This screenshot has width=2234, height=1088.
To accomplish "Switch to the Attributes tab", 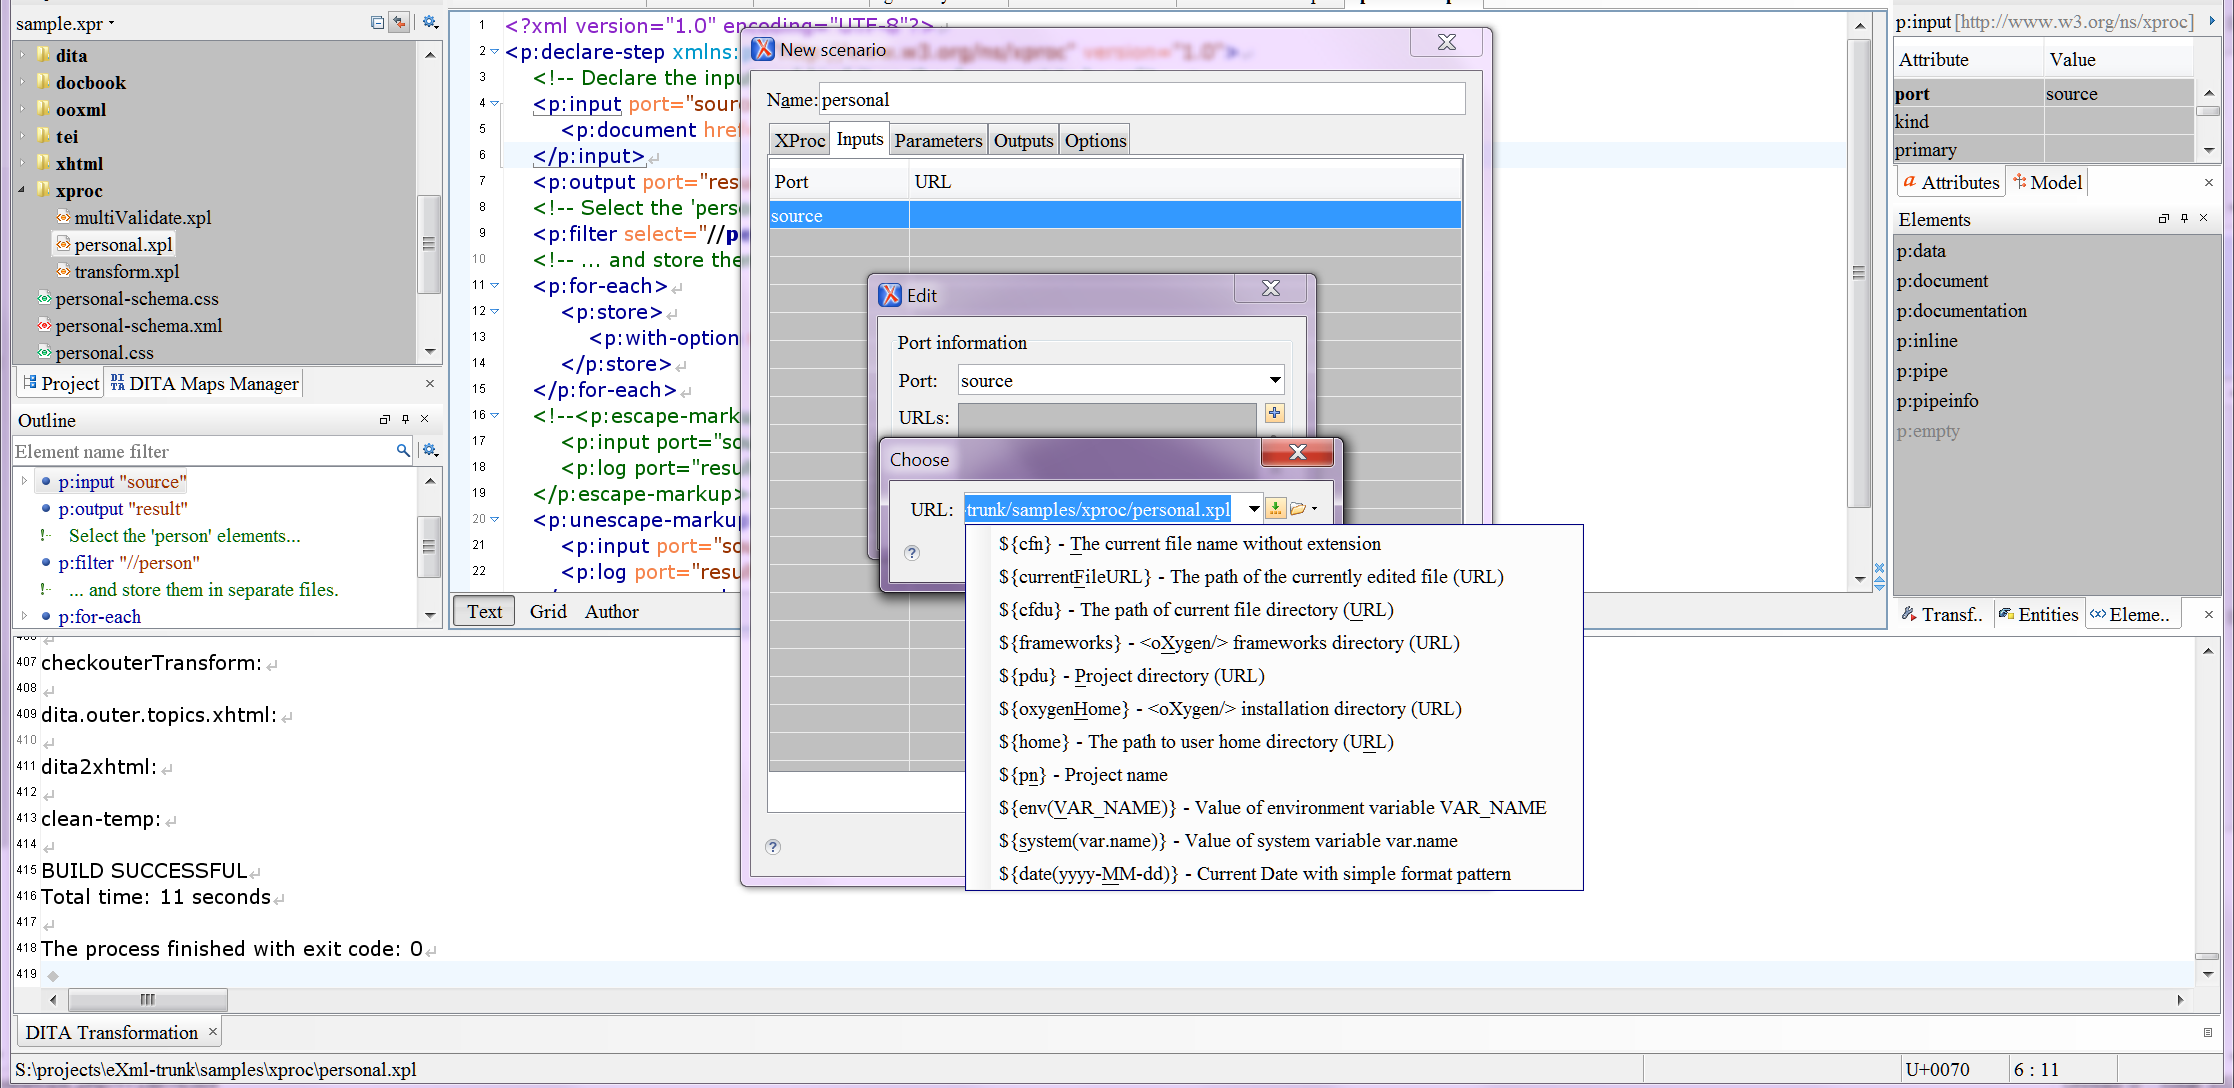I will [1950, 183].
